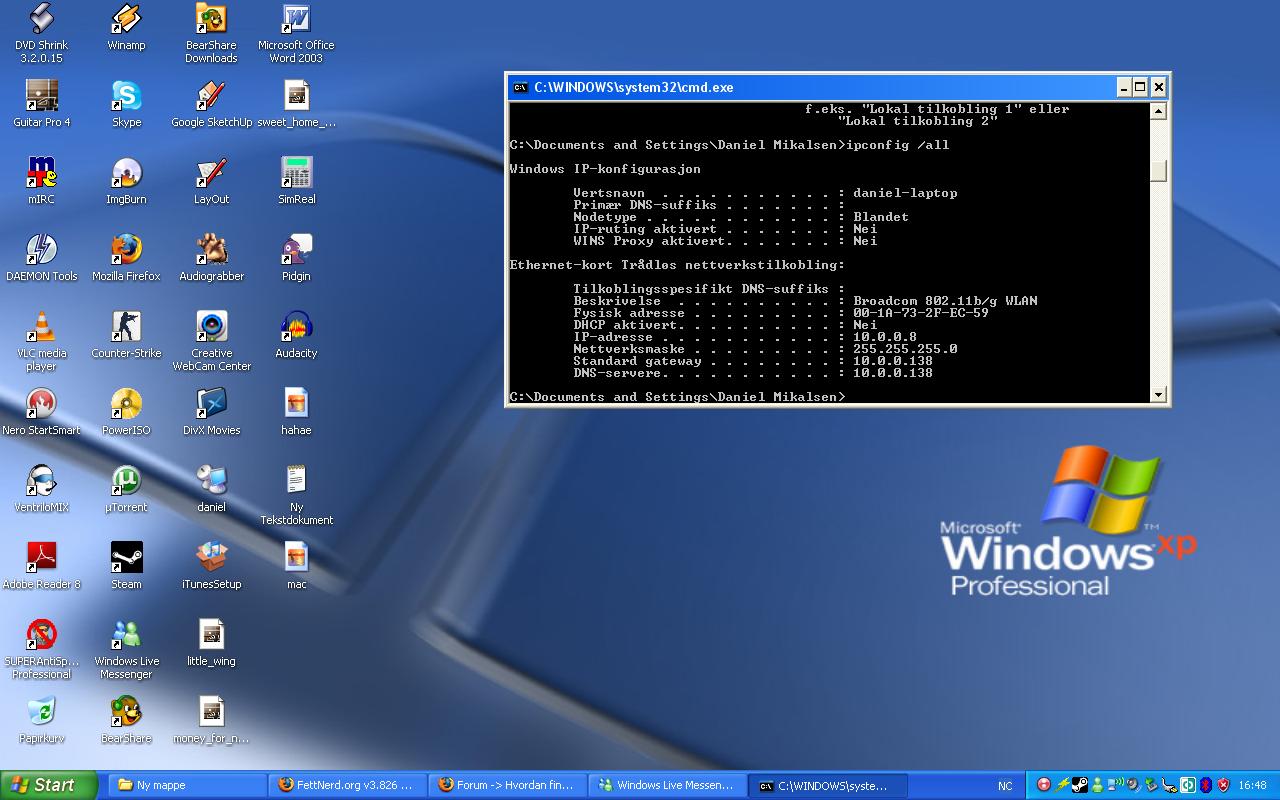Select the LayOut desktop icon
The height and width of the screenshot is (800, 1280).
pos(211,181)
